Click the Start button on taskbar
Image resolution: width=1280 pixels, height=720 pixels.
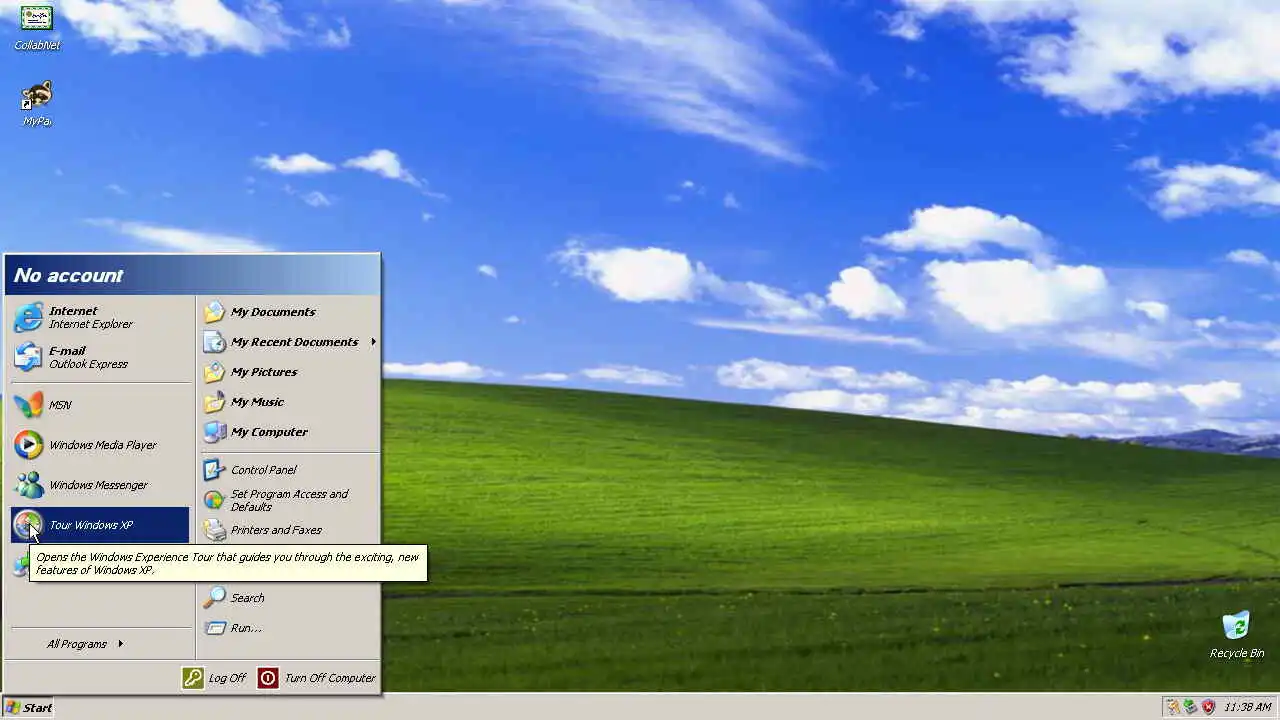pos(28,707)
